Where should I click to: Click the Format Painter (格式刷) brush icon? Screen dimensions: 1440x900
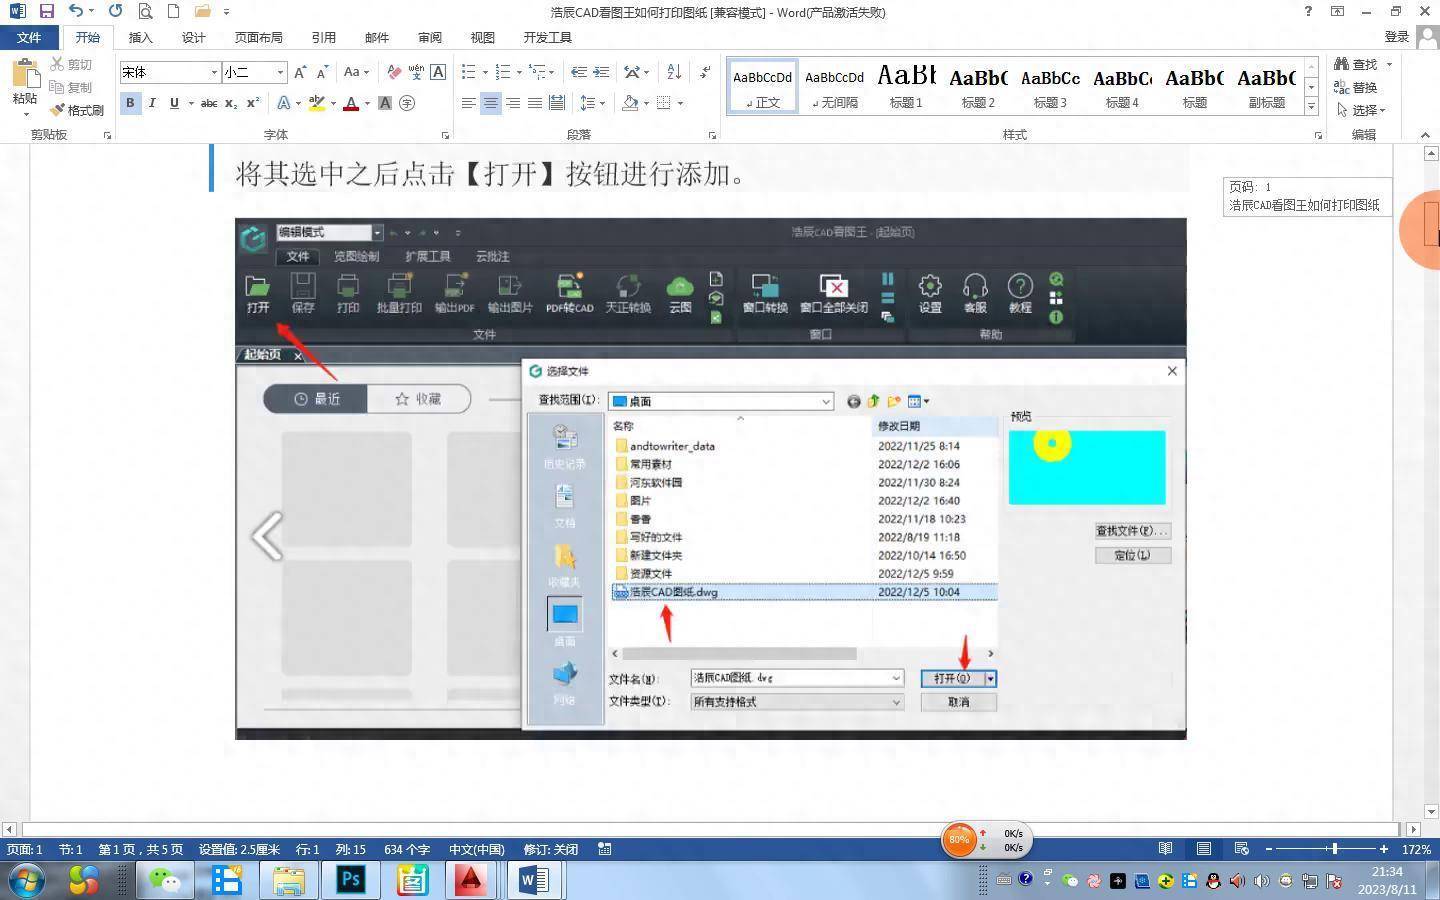(59, 110)
